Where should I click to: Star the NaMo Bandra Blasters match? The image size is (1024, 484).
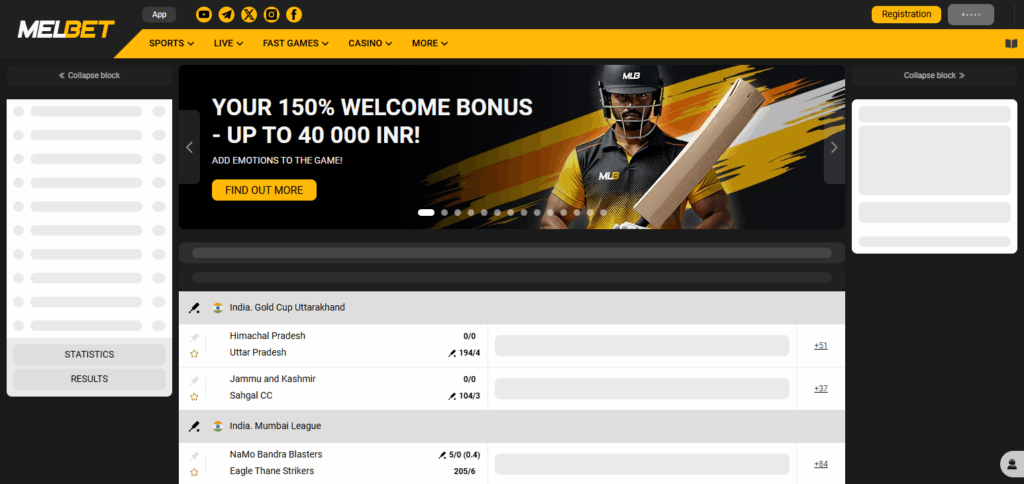[194, 472]
